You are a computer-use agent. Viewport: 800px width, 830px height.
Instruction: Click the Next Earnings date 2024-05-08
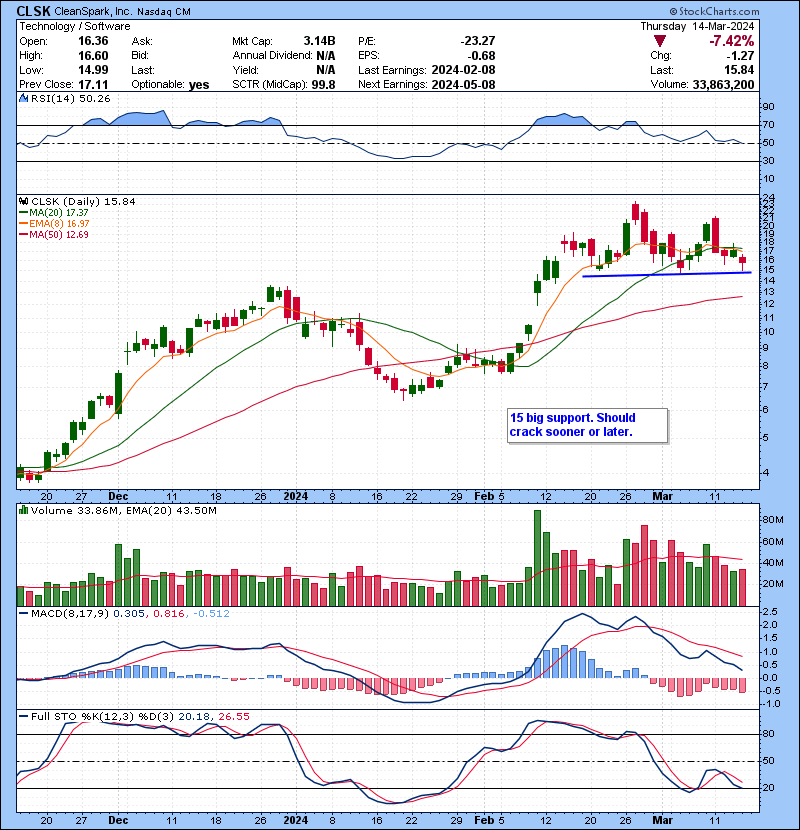(x=463, y=84)
